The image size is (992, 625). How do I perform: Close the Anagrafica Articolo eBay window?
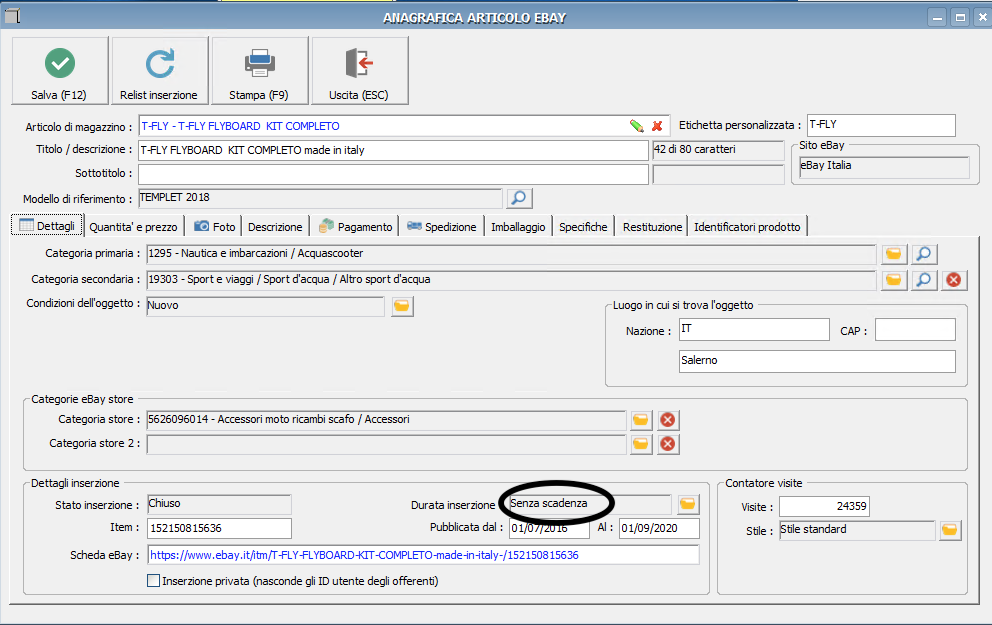click(983, 18)
